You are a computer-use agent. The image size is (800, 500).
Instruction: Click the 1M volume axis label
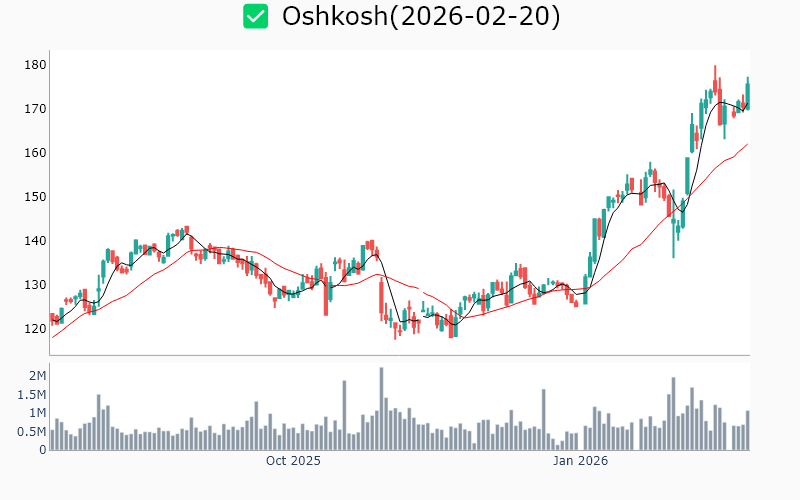[37, 412]
